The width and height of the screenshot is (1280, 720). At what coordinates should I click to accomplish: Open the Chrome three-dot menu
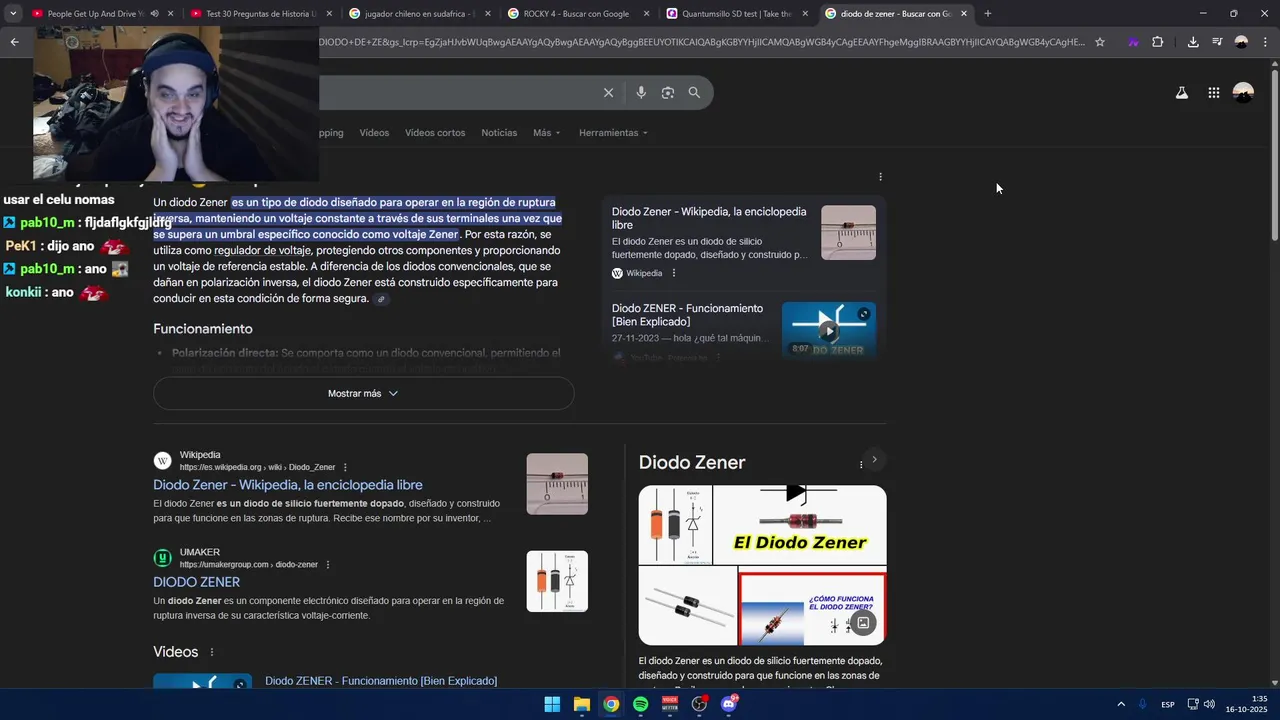point(1265,42)
